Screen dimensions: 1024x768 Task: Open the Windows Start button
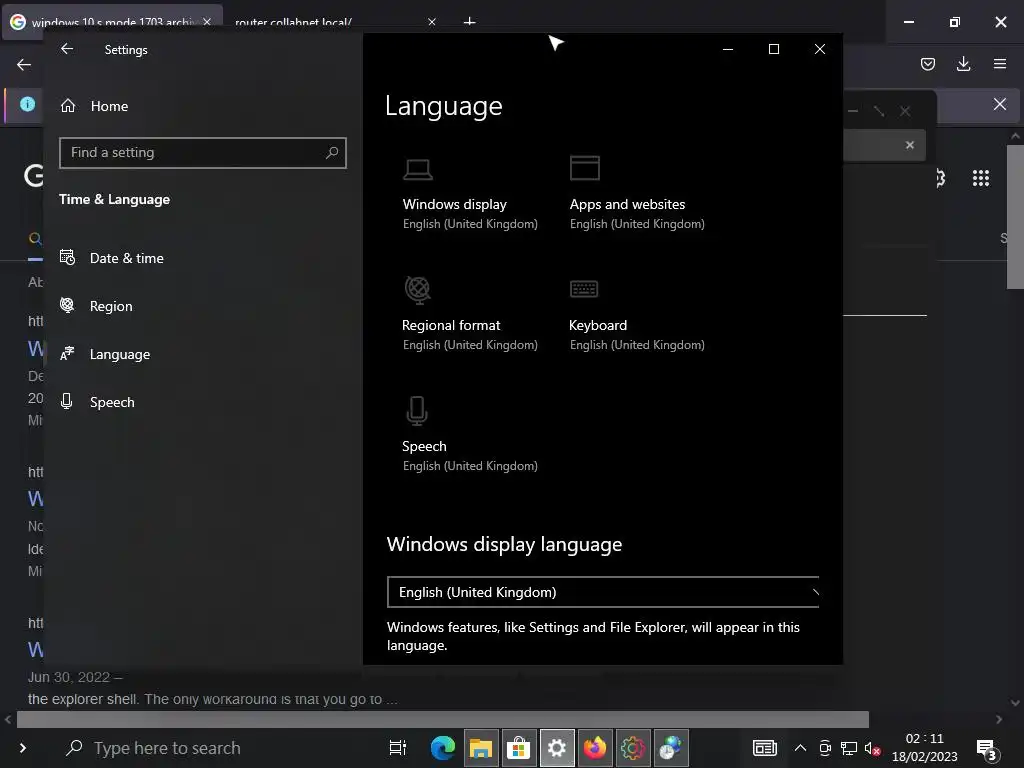[23, 748]
